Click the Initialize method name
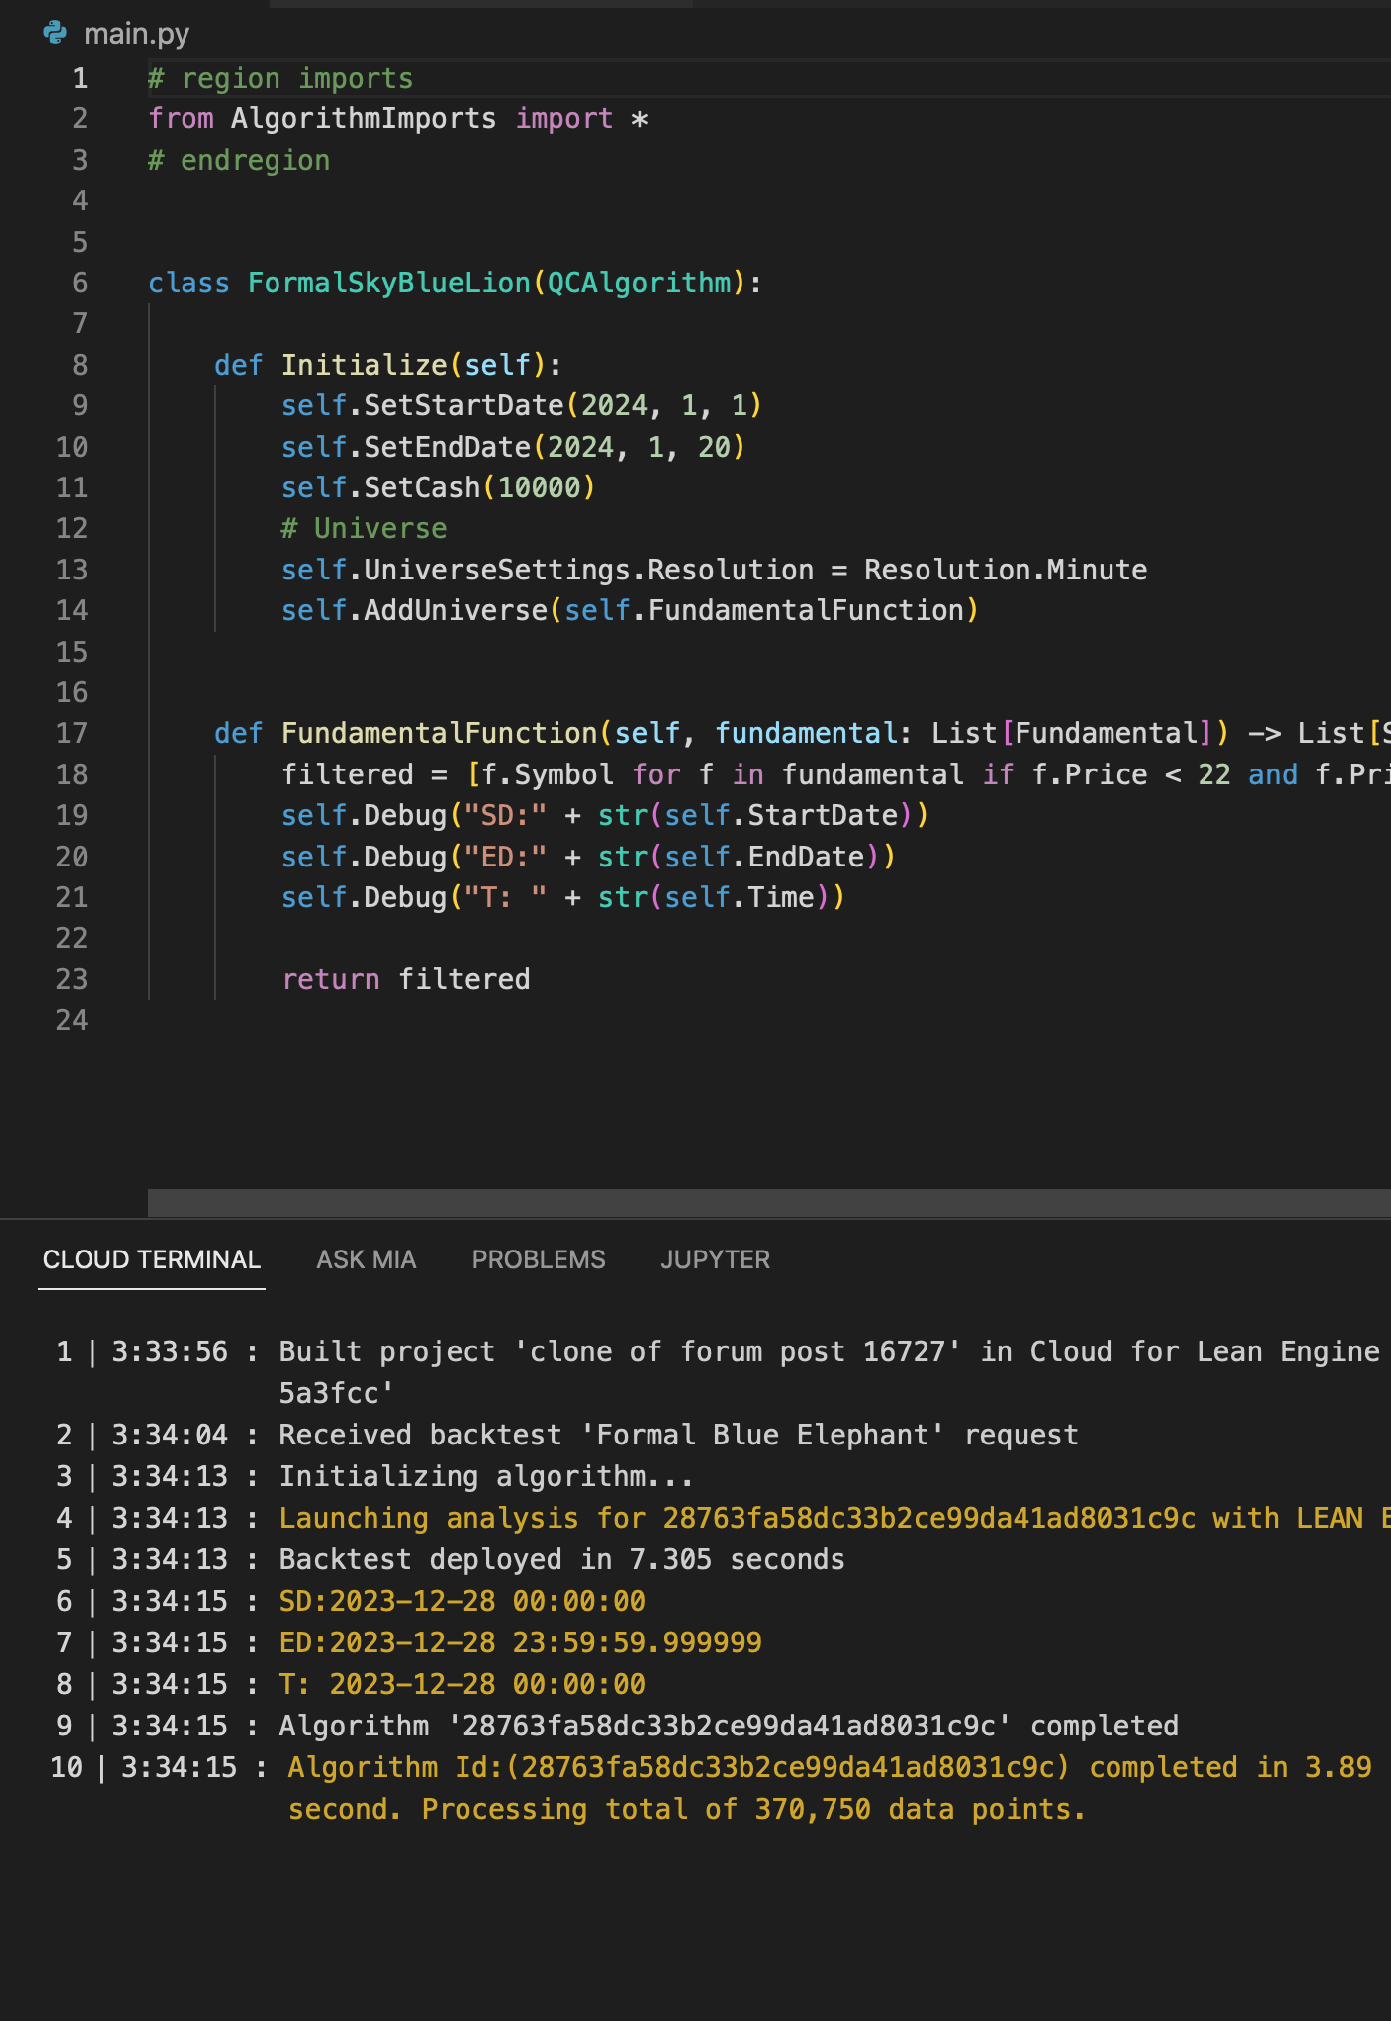 (364, 365)
